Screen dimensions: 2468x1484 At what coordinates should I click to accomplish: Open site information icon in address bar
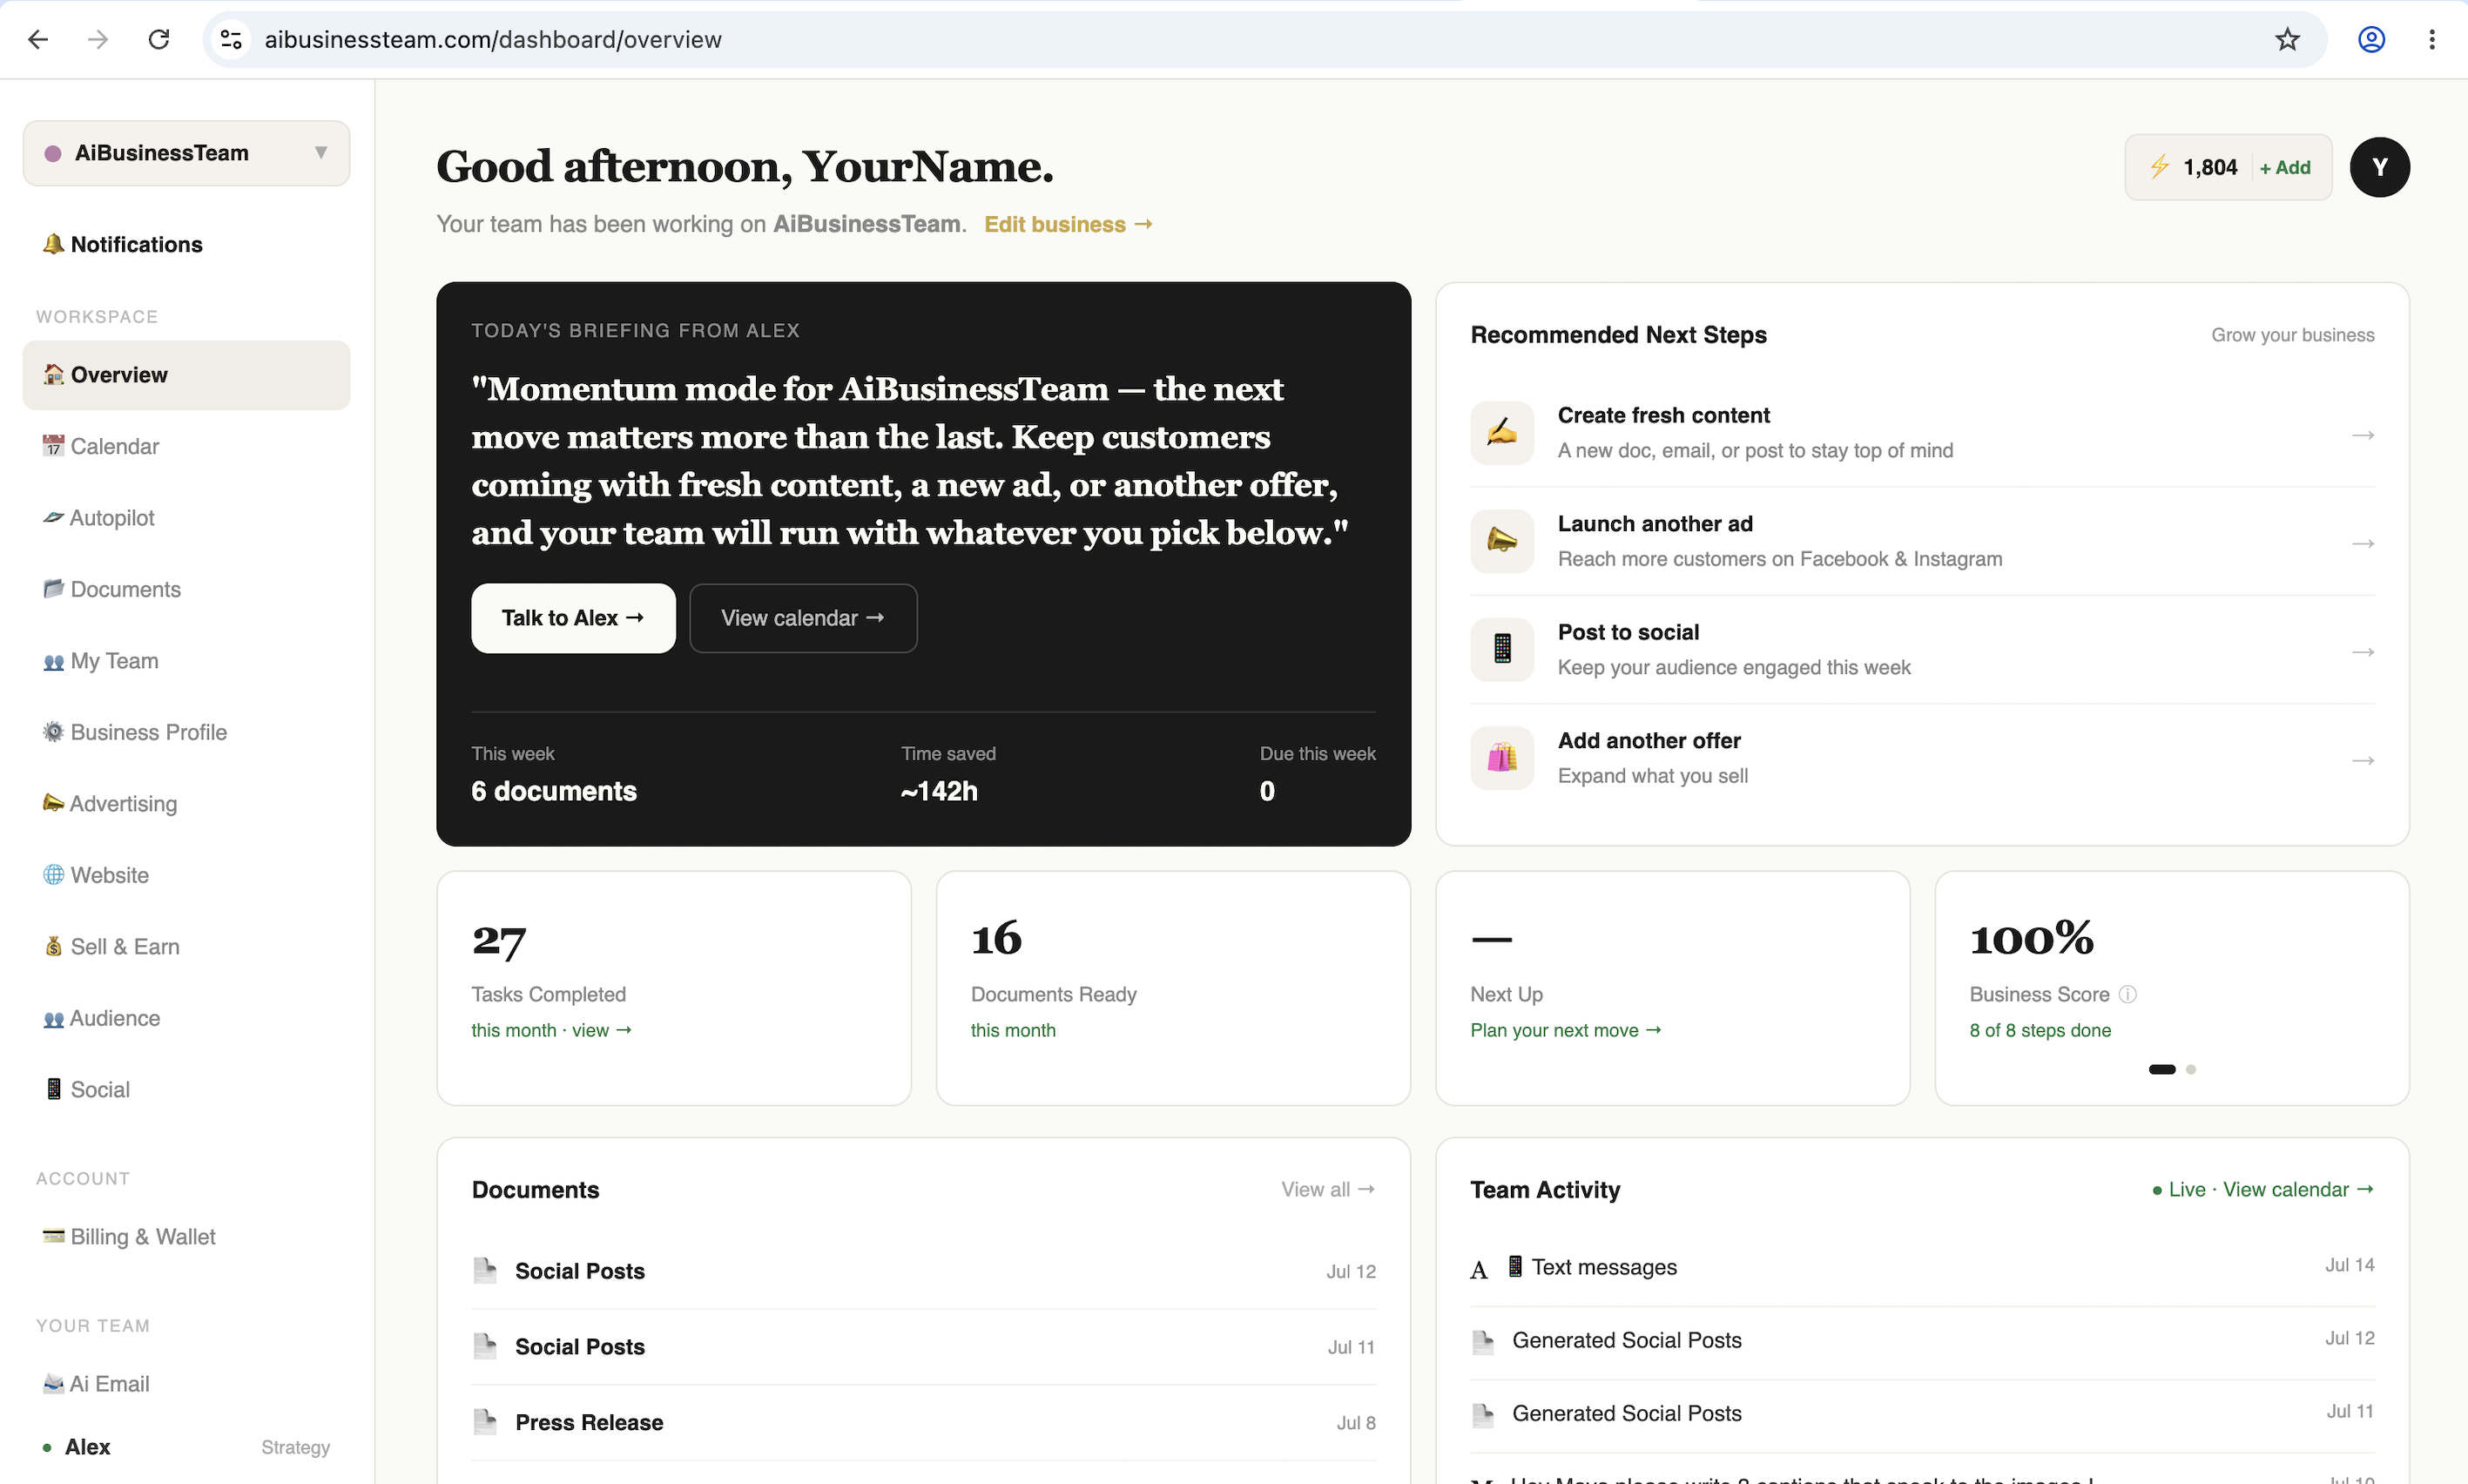coord(231,39)
